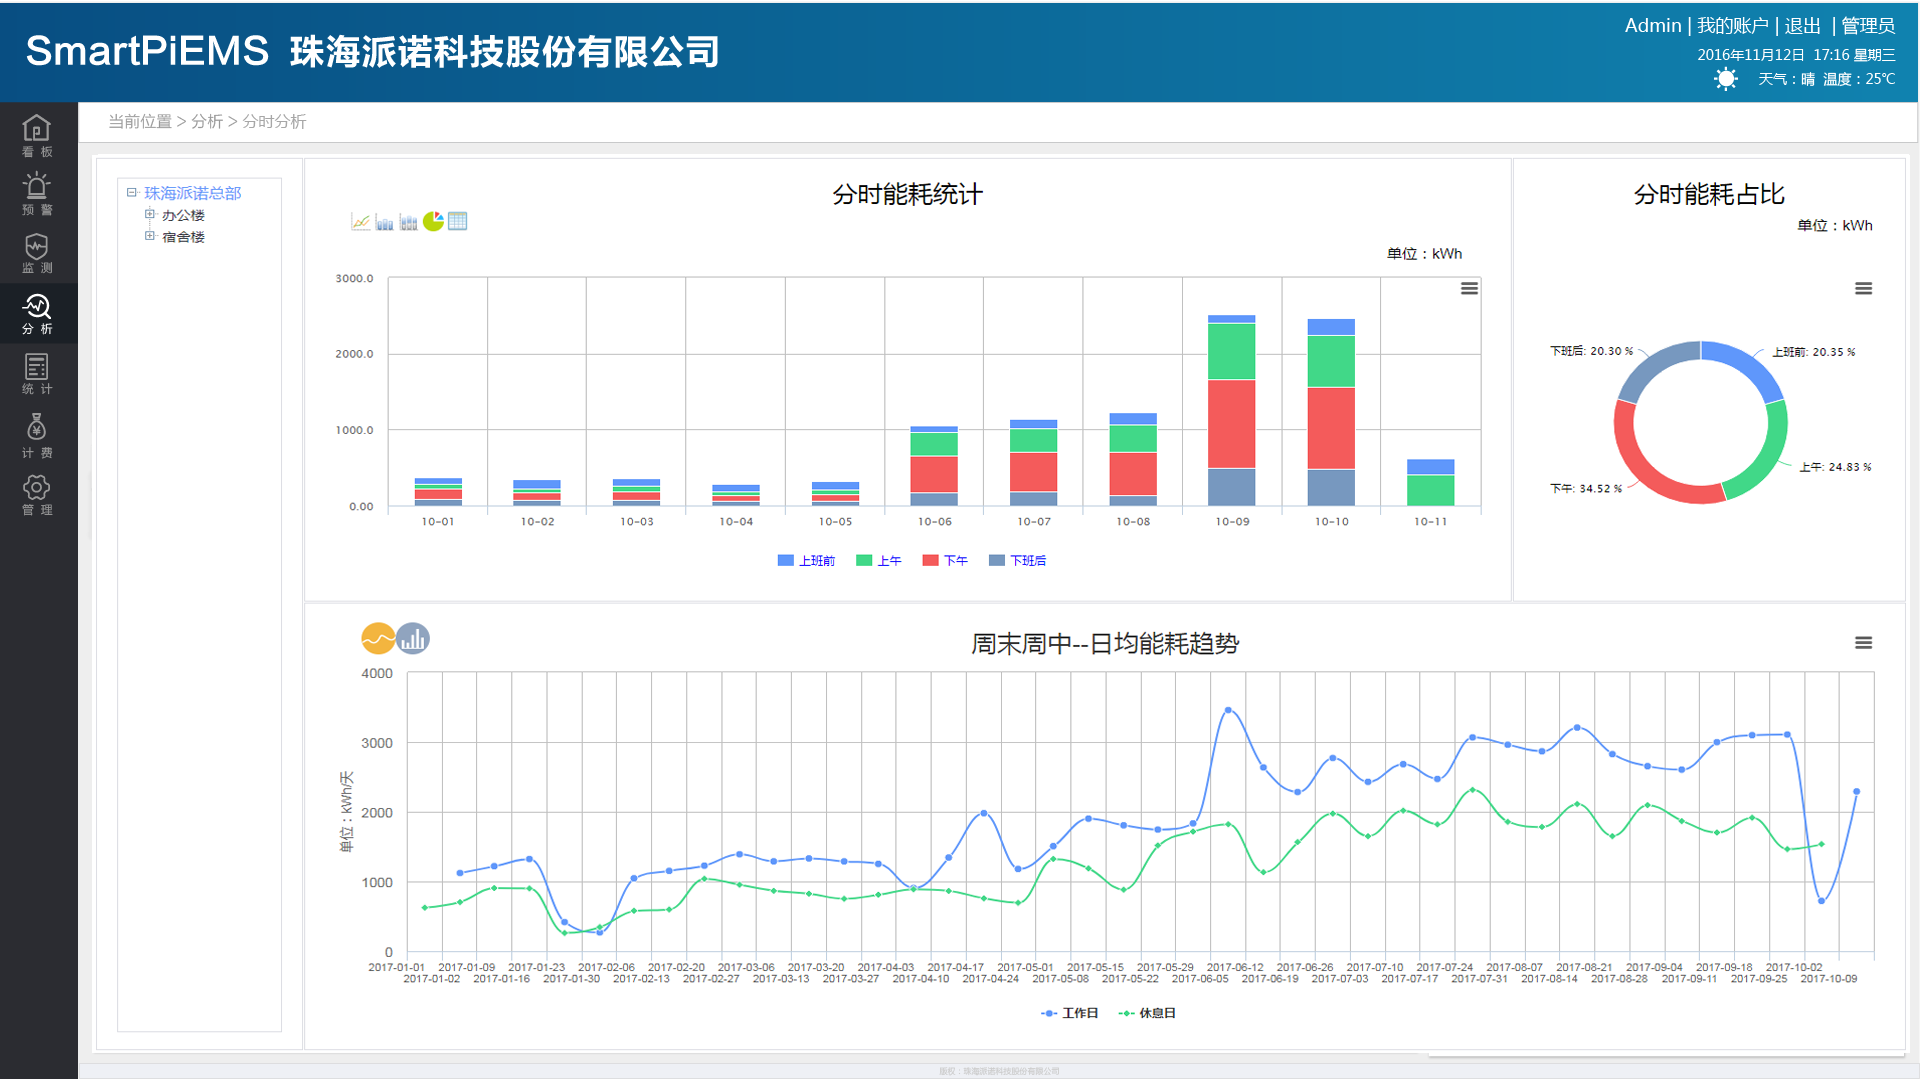Collapse the 珠海派诺总部 tree node
1921x1081 pixels.
pyautogui.click(x=131, y=193)
